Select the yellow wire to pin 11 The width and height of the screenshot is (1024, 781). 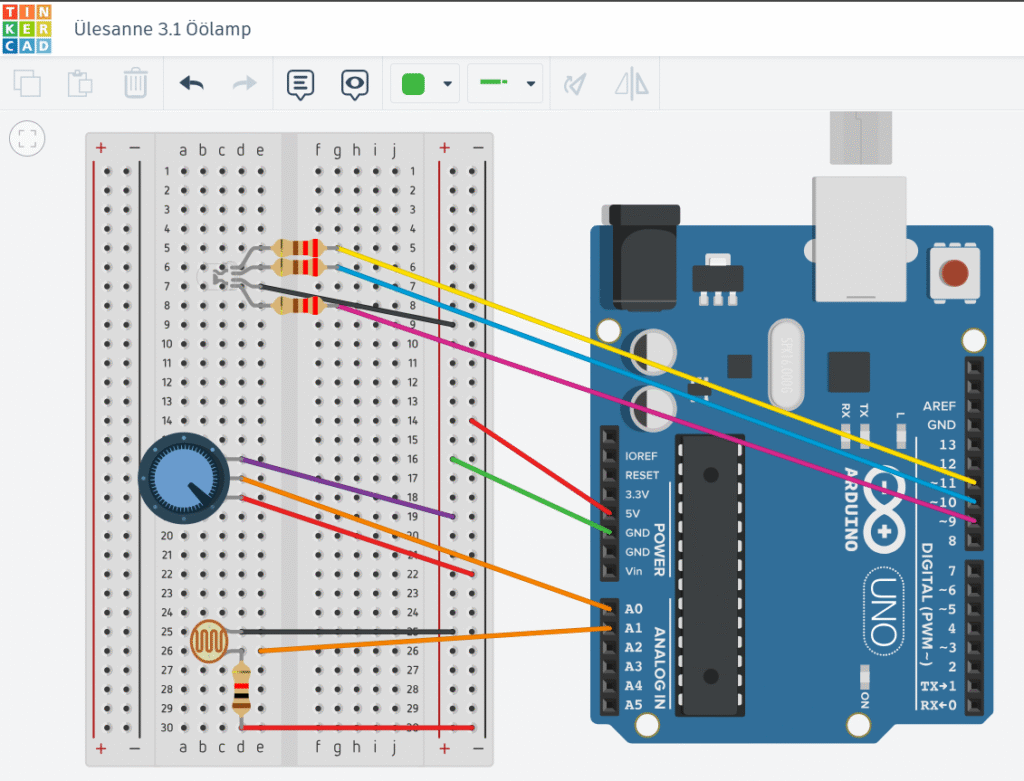point(656,364)
